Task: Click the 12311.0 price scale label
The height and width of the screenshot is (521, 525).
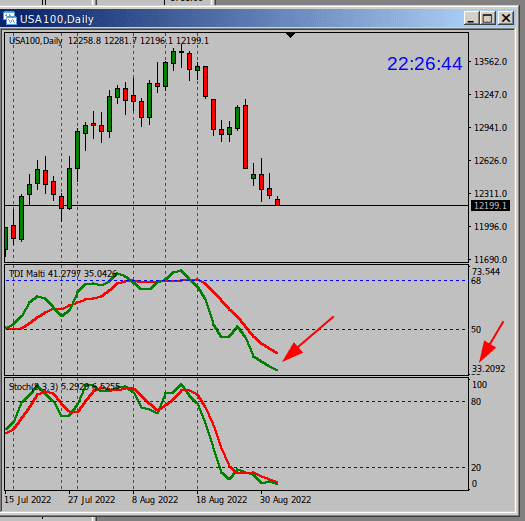Action: (490, 194)
